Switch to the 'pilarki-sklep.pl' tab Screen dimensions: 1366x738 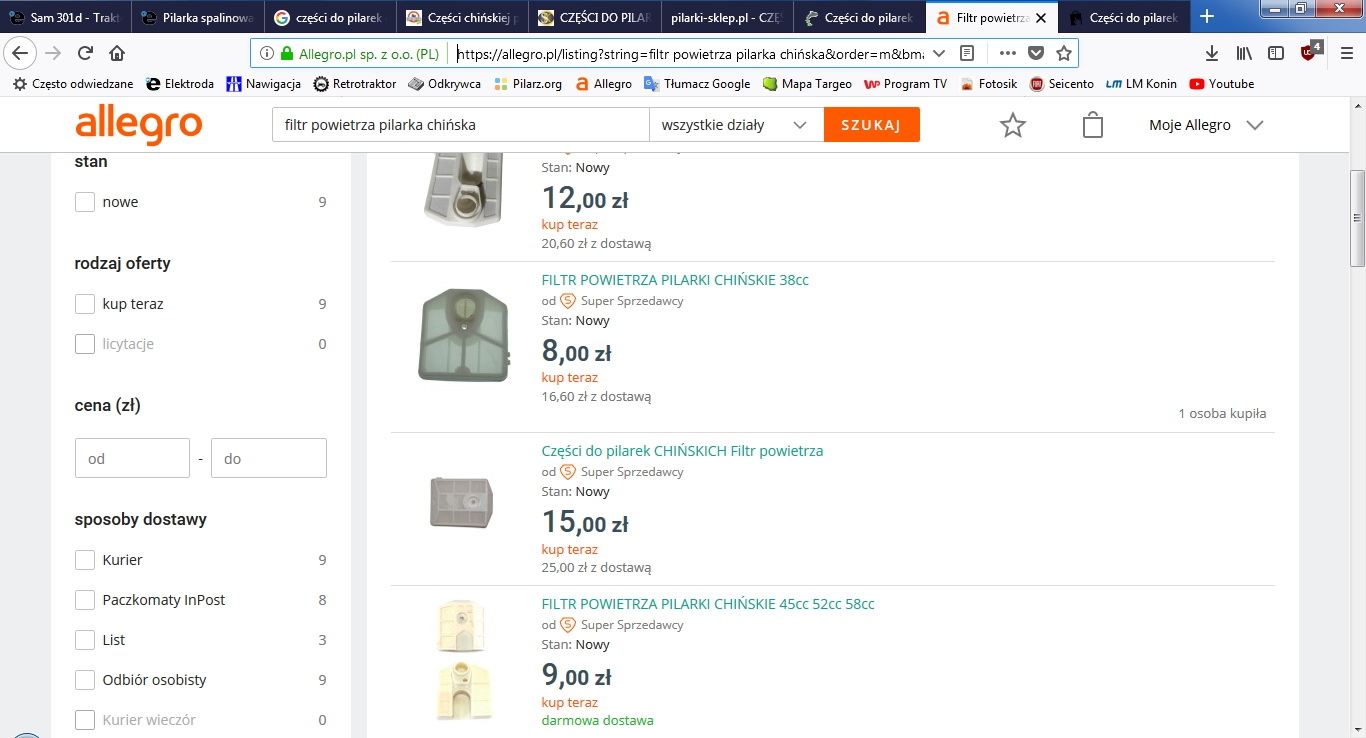click(726, 18)
